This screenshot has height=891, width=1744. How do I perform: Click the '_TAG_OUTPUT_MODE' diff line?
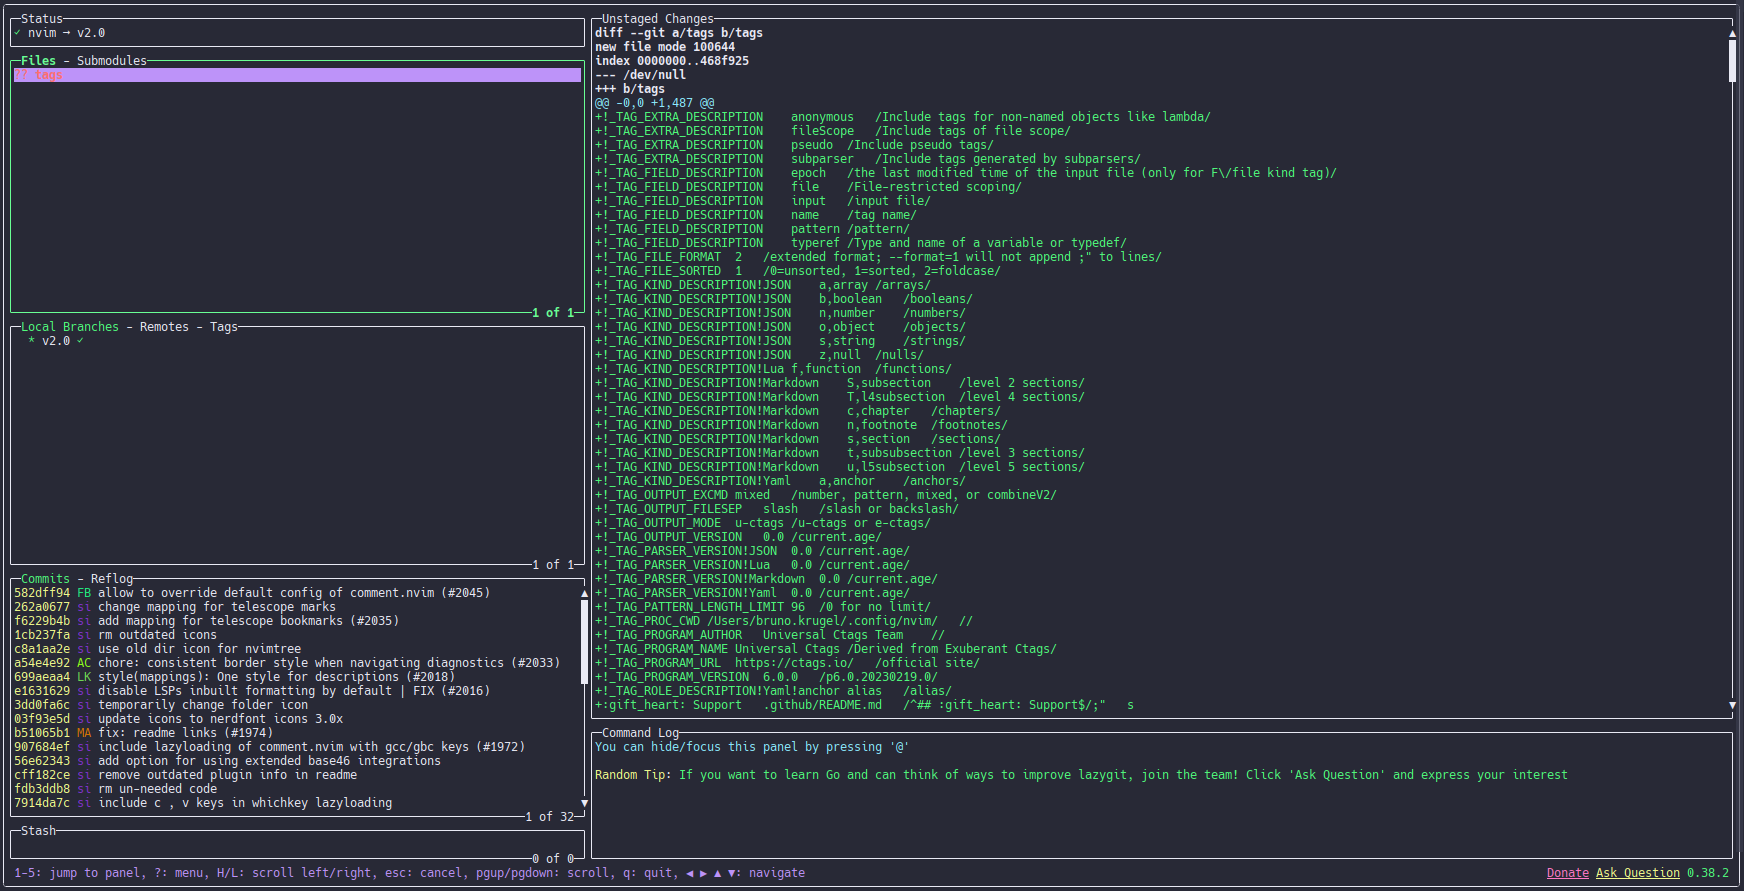(763, 523)
